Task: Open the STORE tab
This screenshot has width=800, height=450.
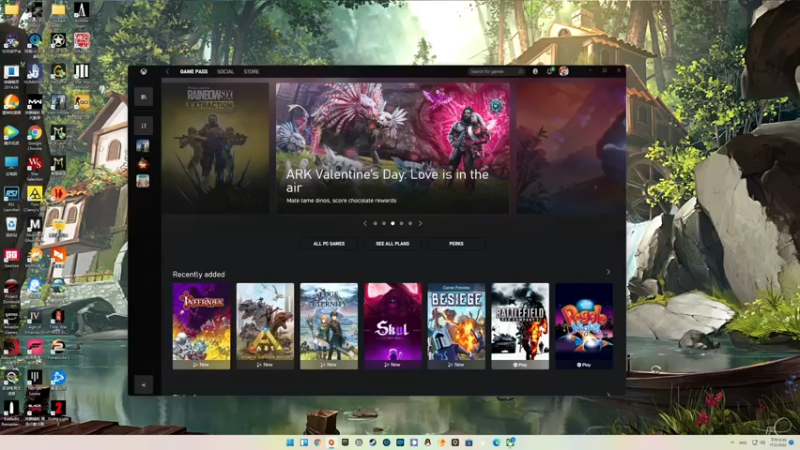Action: point(251,71)
